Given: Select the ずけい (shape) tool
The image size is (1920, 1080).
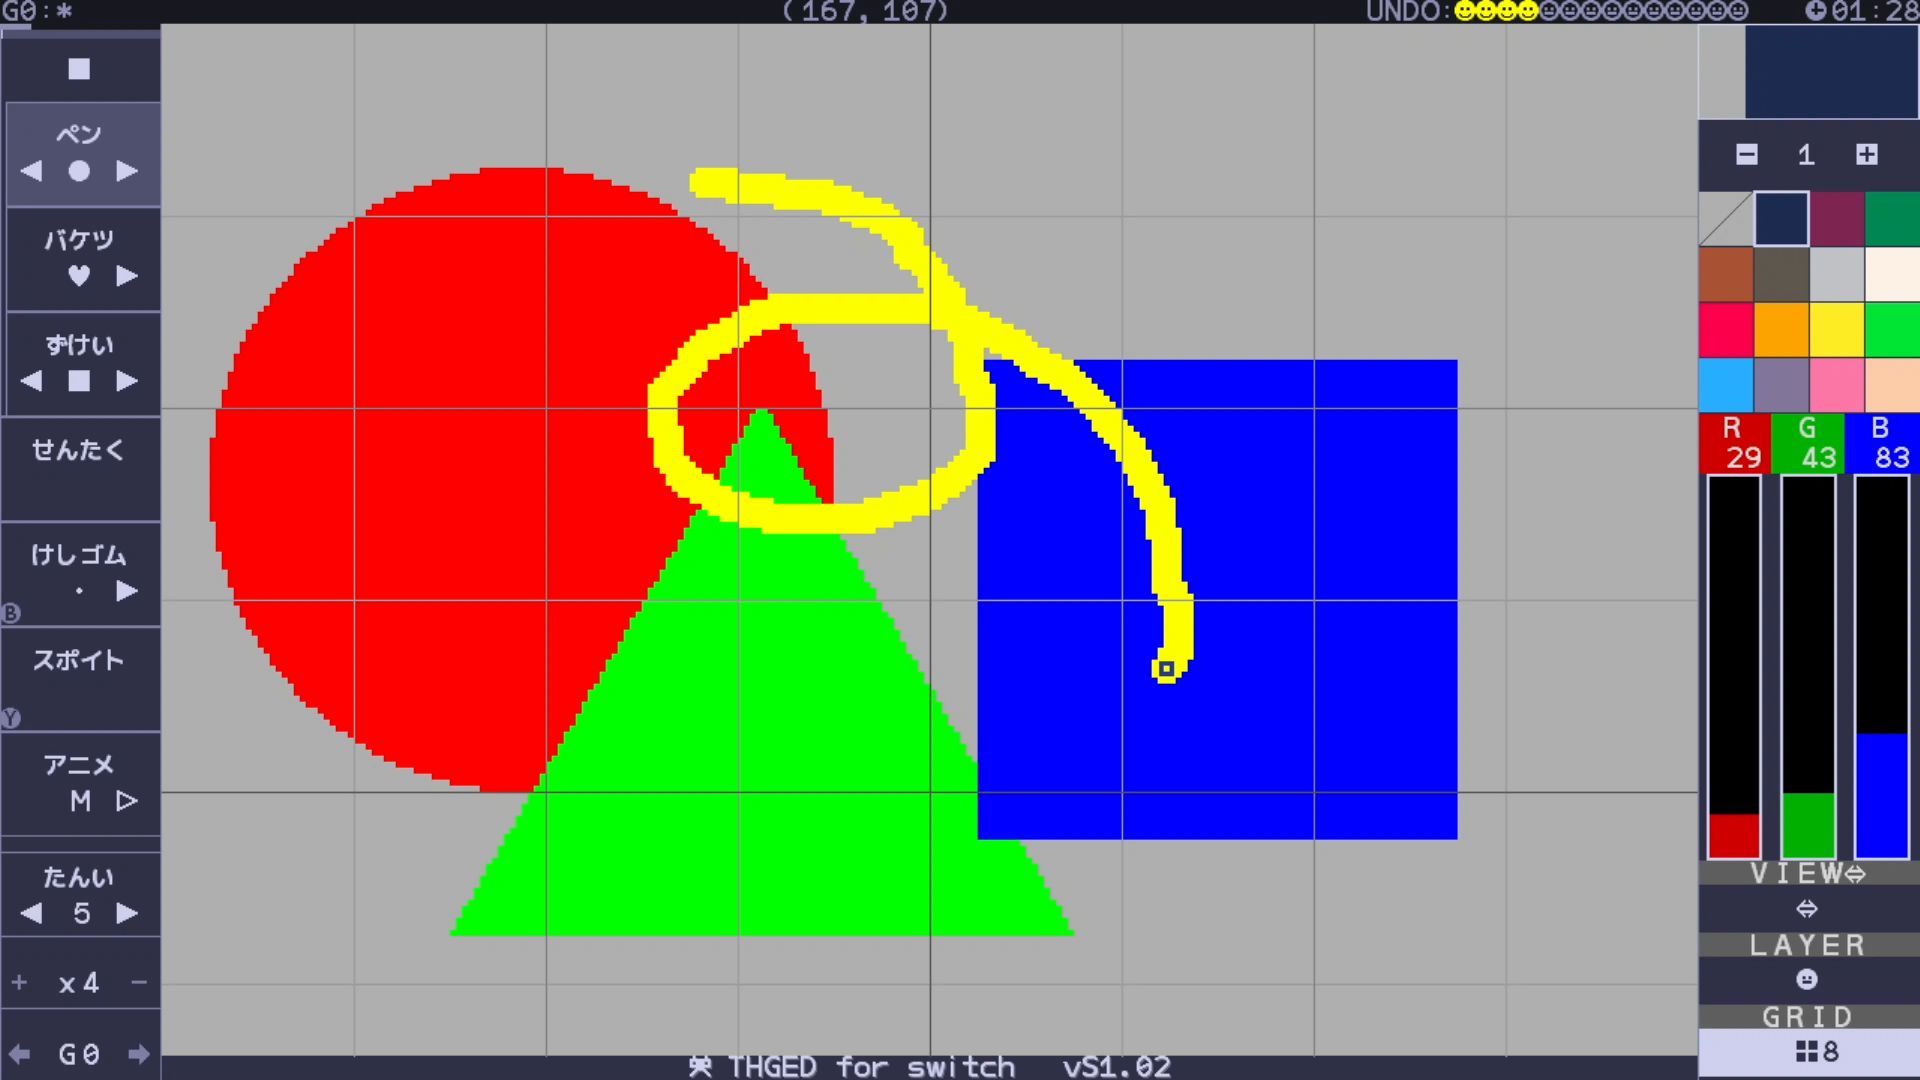Looking at the screenshot, I should point(79,345).
